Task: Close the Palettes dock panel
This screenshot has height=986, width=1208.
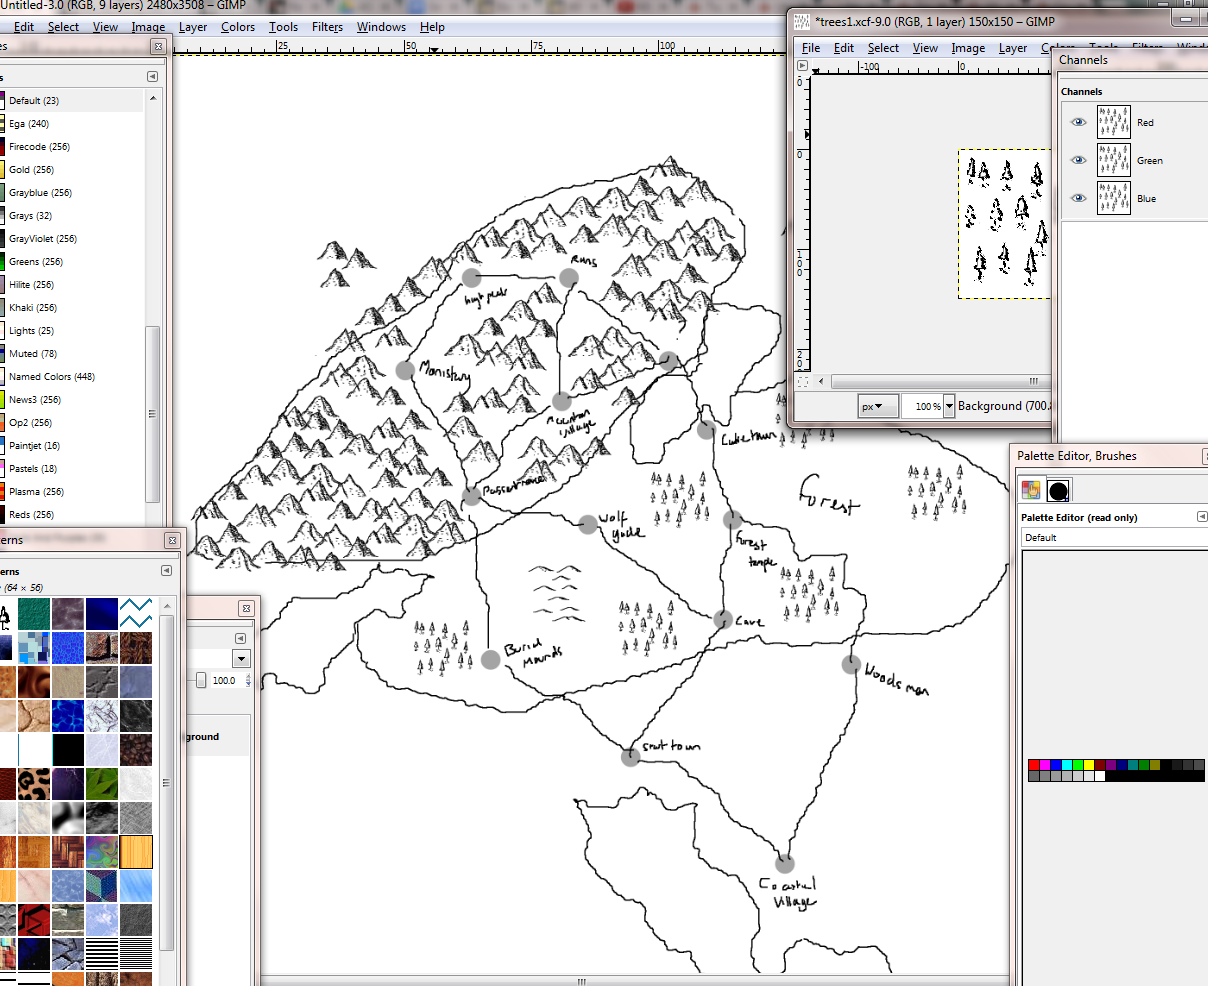Action: pyautogui.click(x=158, y=47)
